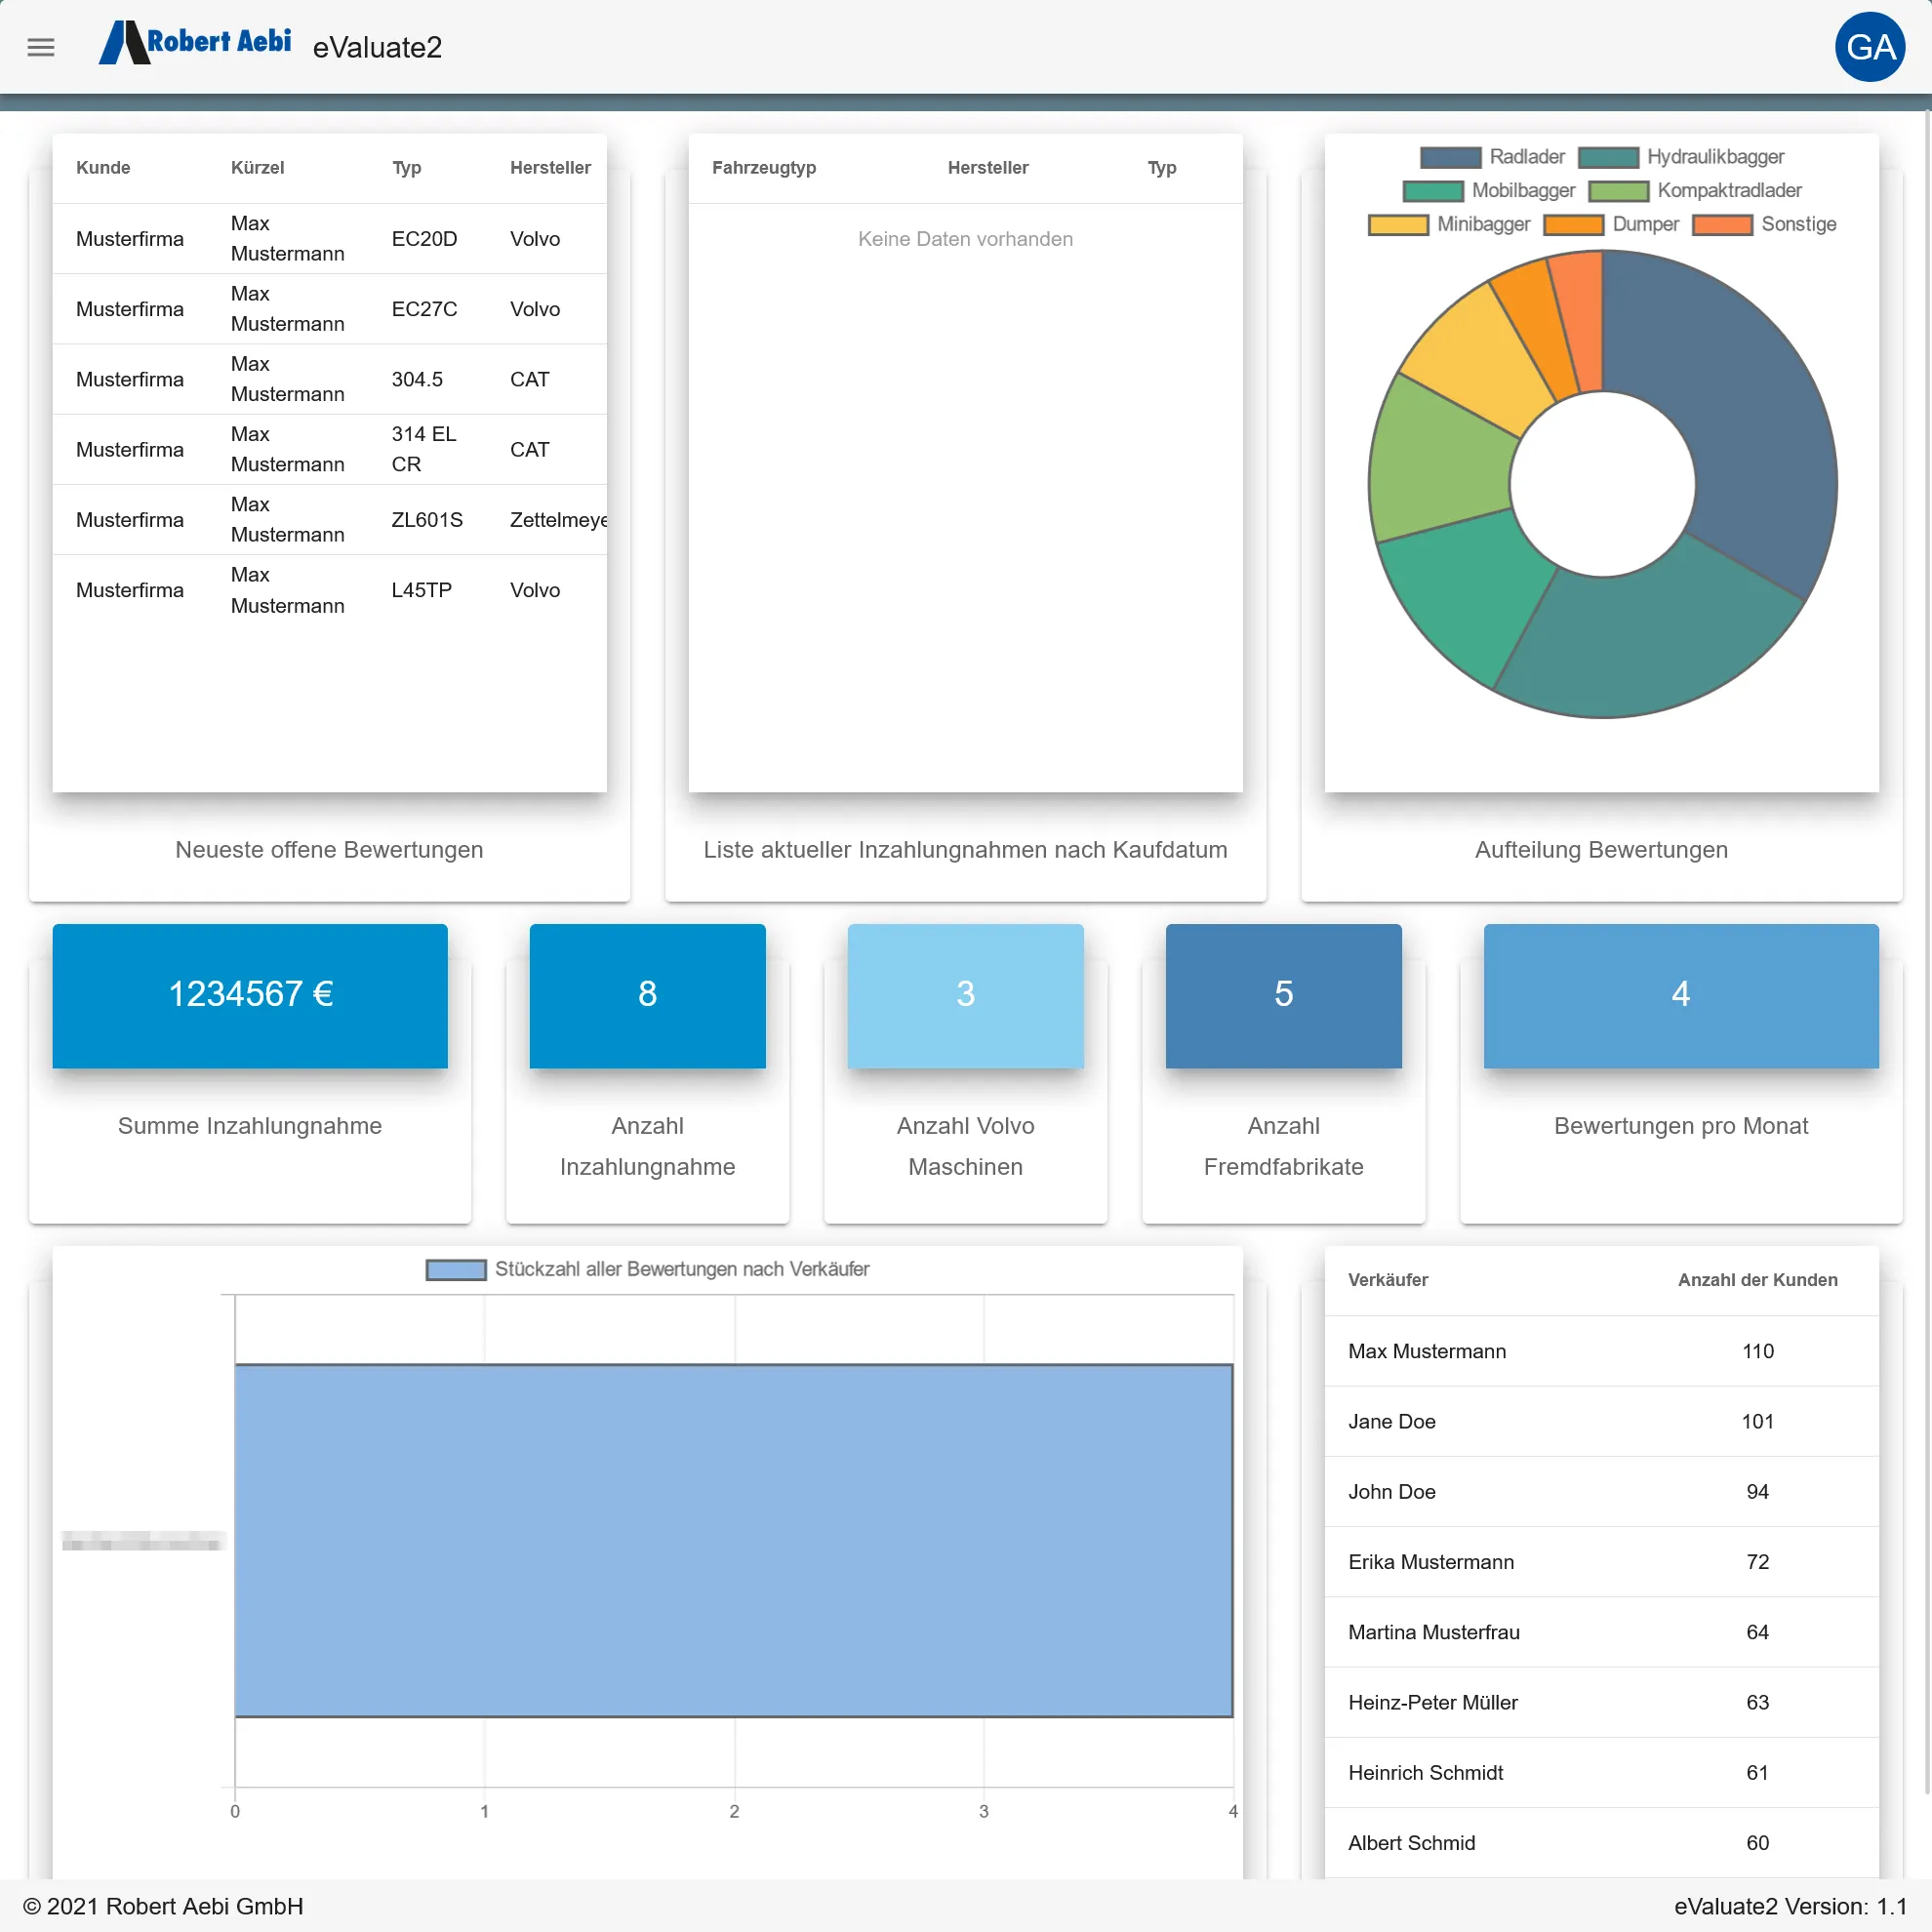Select Max Mustermann in Verkäufer table
The image size is (1932, 1932).
[x=1598, y=1351]
